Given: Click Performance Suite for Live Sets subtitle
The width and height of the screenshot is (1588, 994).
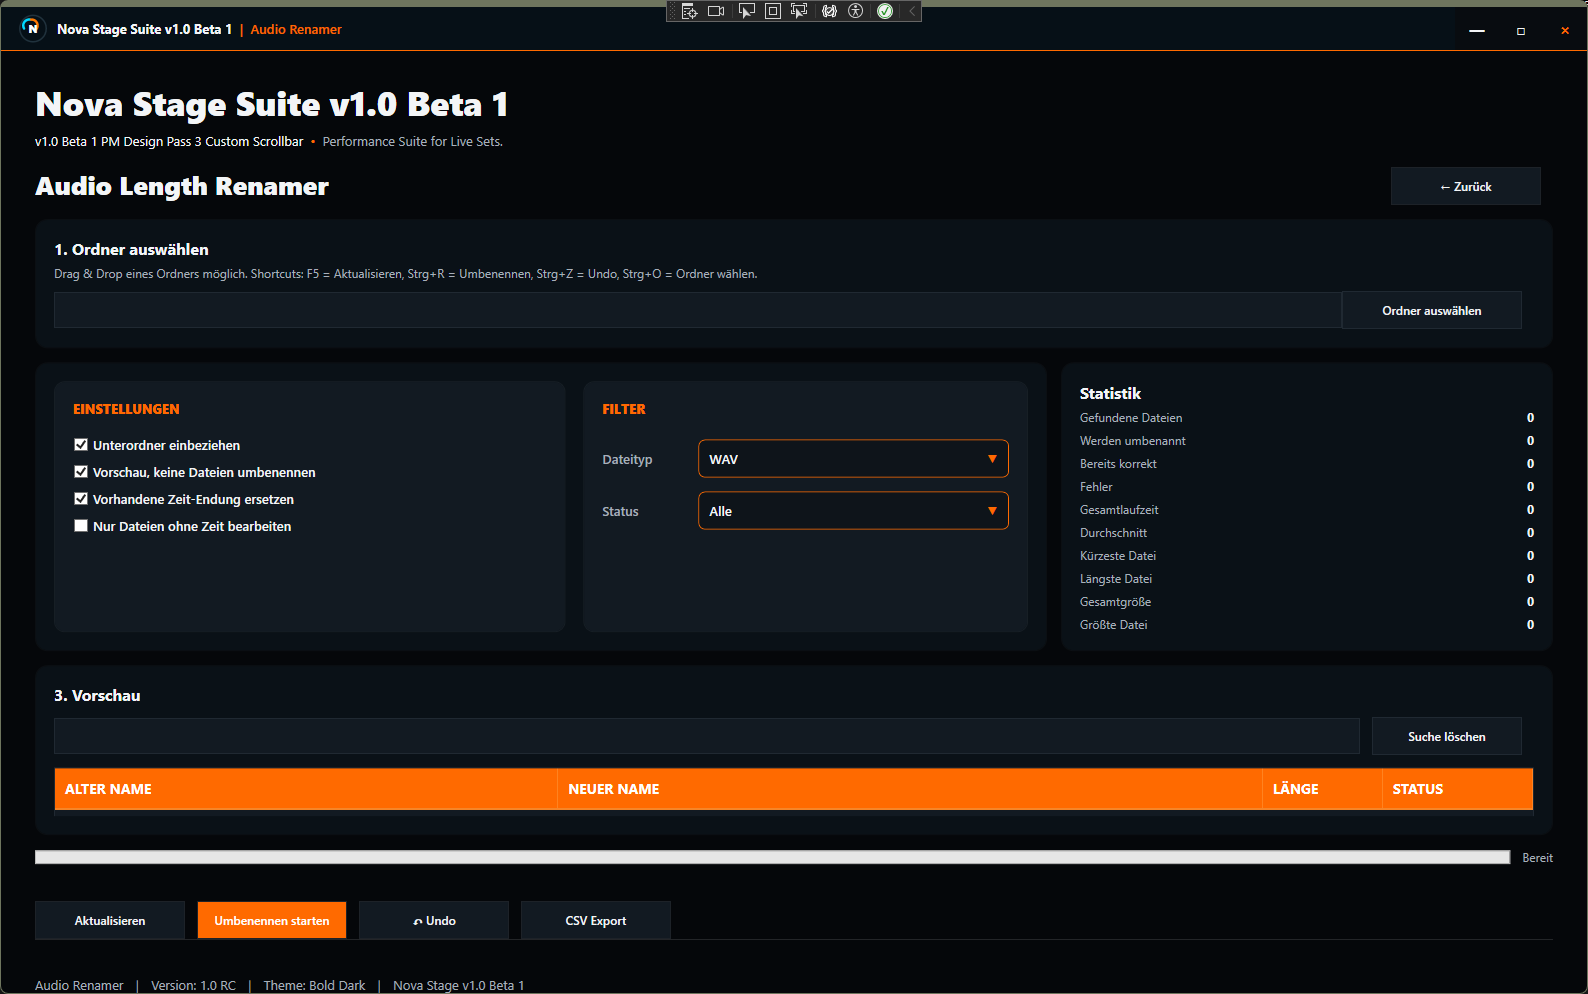Looking at the screenshot, I should [412, 141].
